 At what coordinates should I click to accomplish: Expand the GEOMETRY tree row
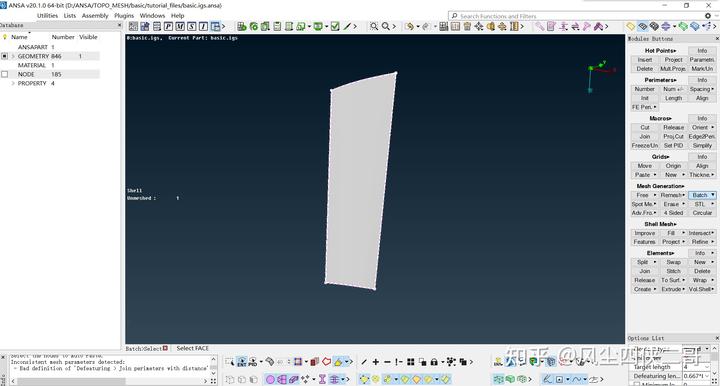pyautogui.click(x=13, y=56)
